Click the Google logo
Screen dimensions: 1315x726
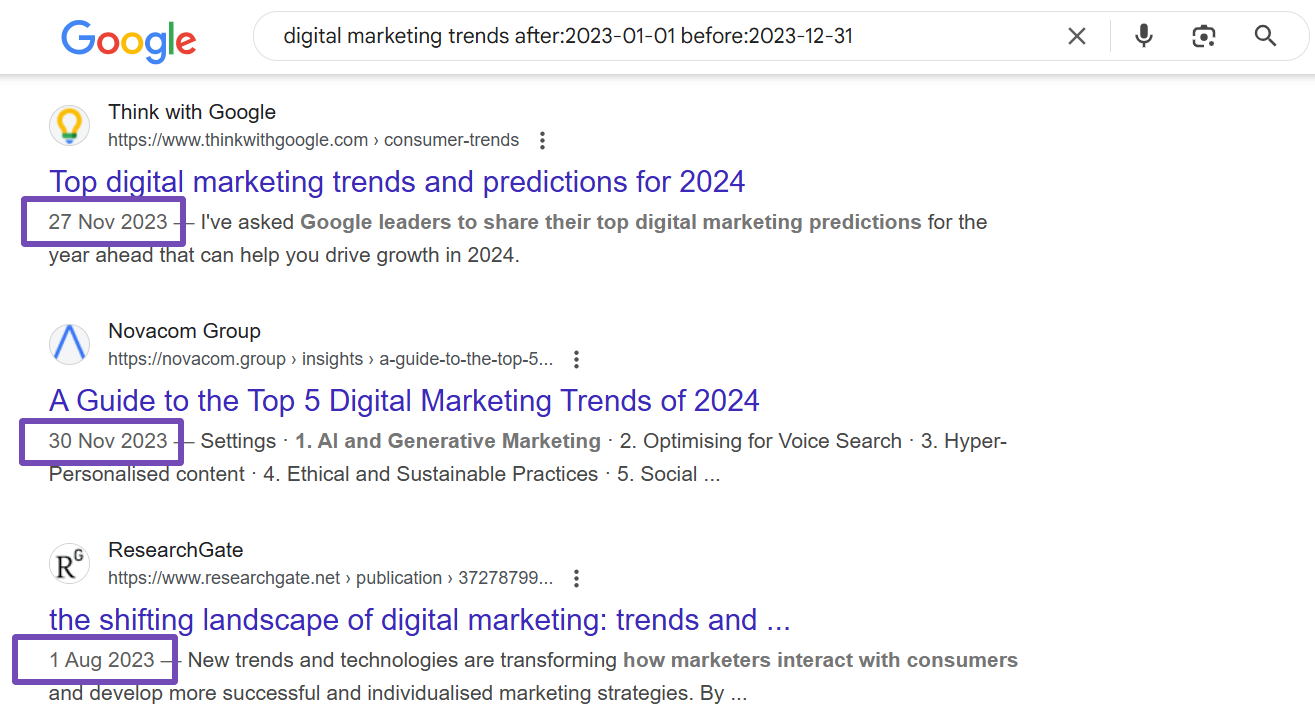128,39
